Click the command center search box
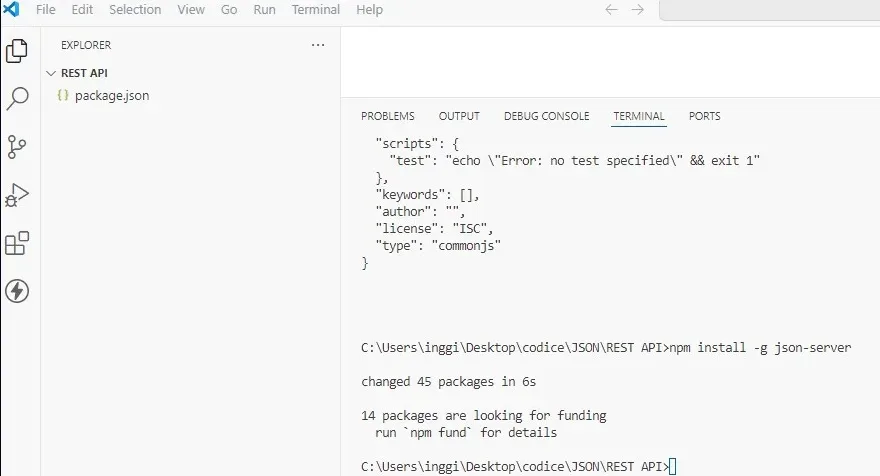 769,10
